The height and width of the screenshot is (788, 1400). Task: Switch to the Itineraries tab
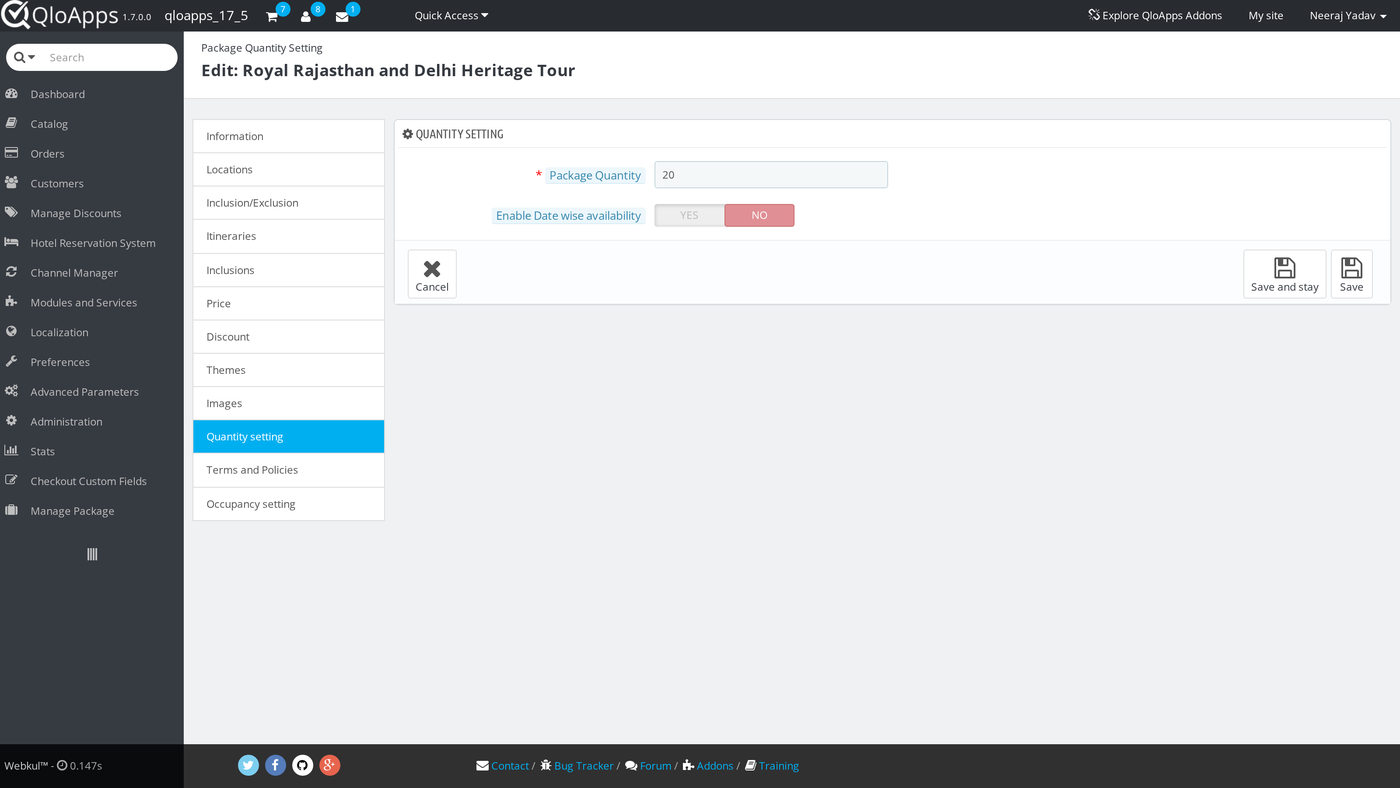[289, 236]
